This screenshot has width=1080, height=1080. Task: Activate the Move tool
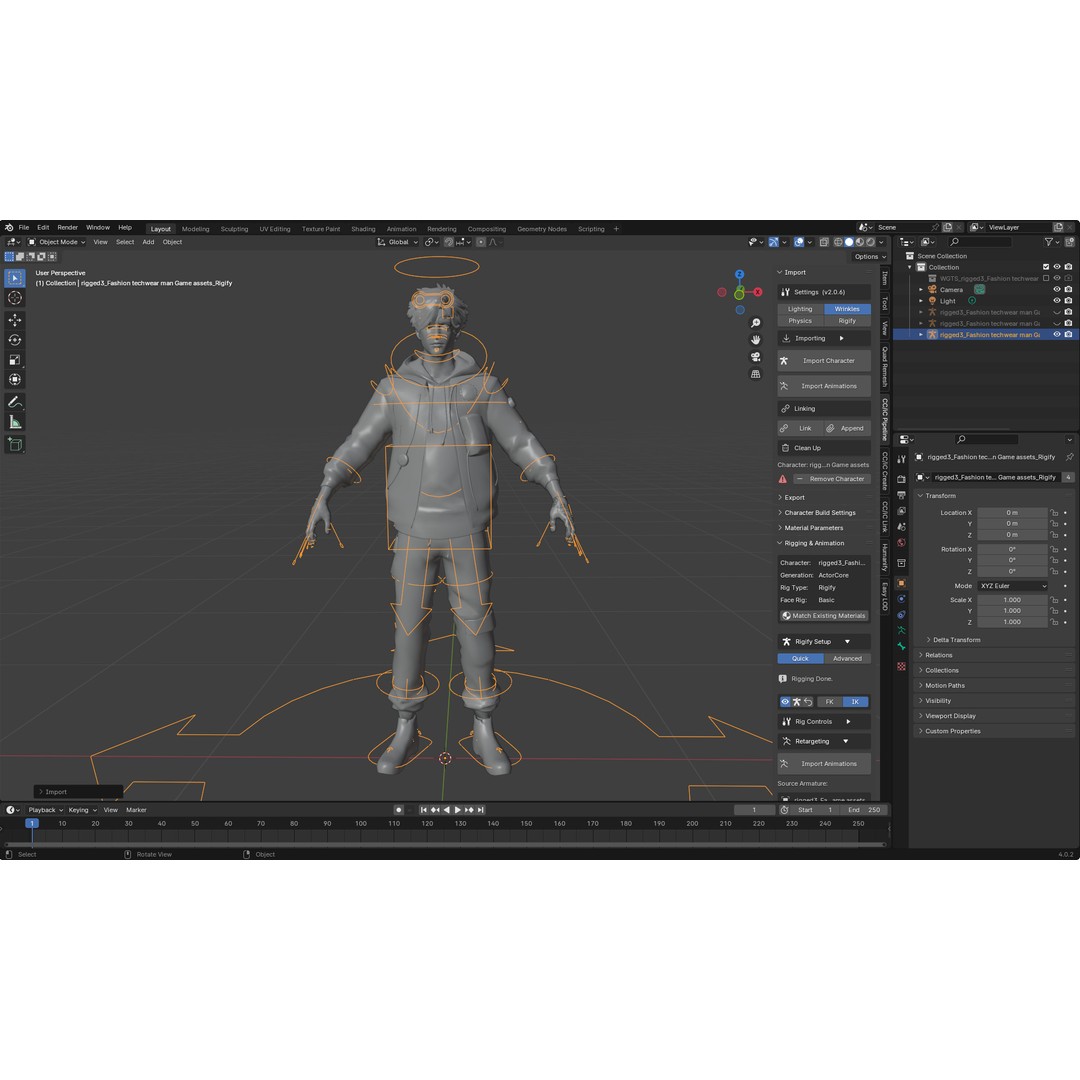click(15, 320)
